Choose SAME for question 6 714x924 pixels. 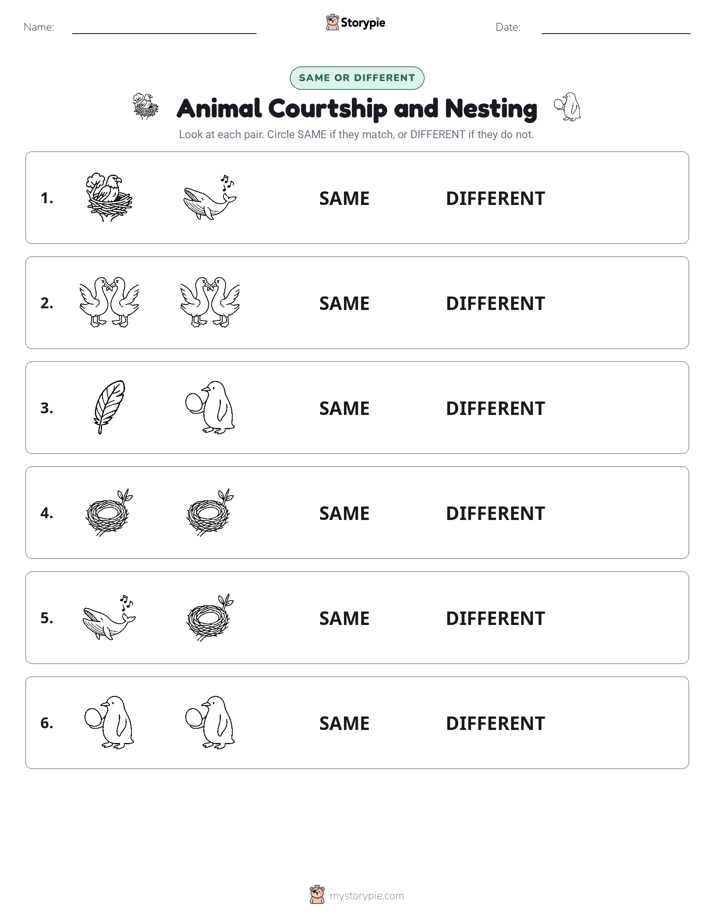point(344,723)
